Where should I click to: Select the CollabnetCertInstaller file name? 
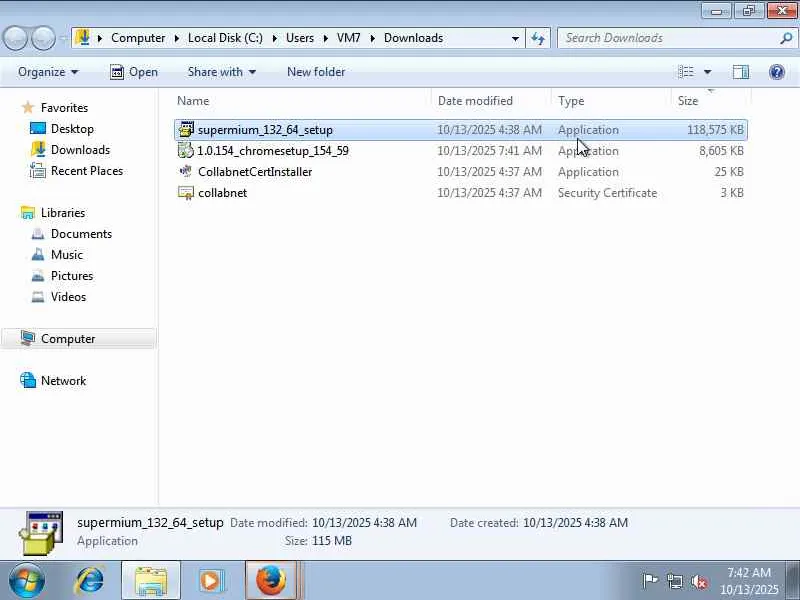[255, 171]
